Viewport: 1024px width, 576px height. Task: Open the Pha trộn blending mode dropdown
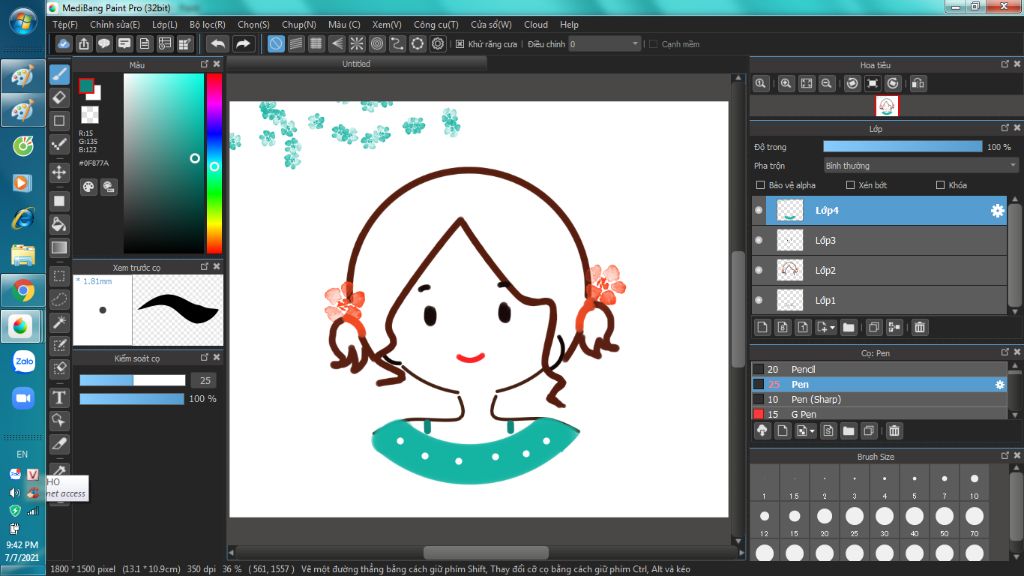tap(920, 165)
